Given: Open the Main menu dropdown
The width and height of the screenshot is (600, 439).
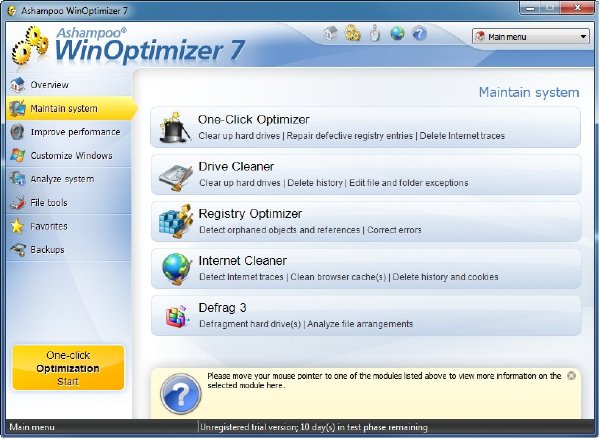Looking at the screenshot, I should point(530,37).
